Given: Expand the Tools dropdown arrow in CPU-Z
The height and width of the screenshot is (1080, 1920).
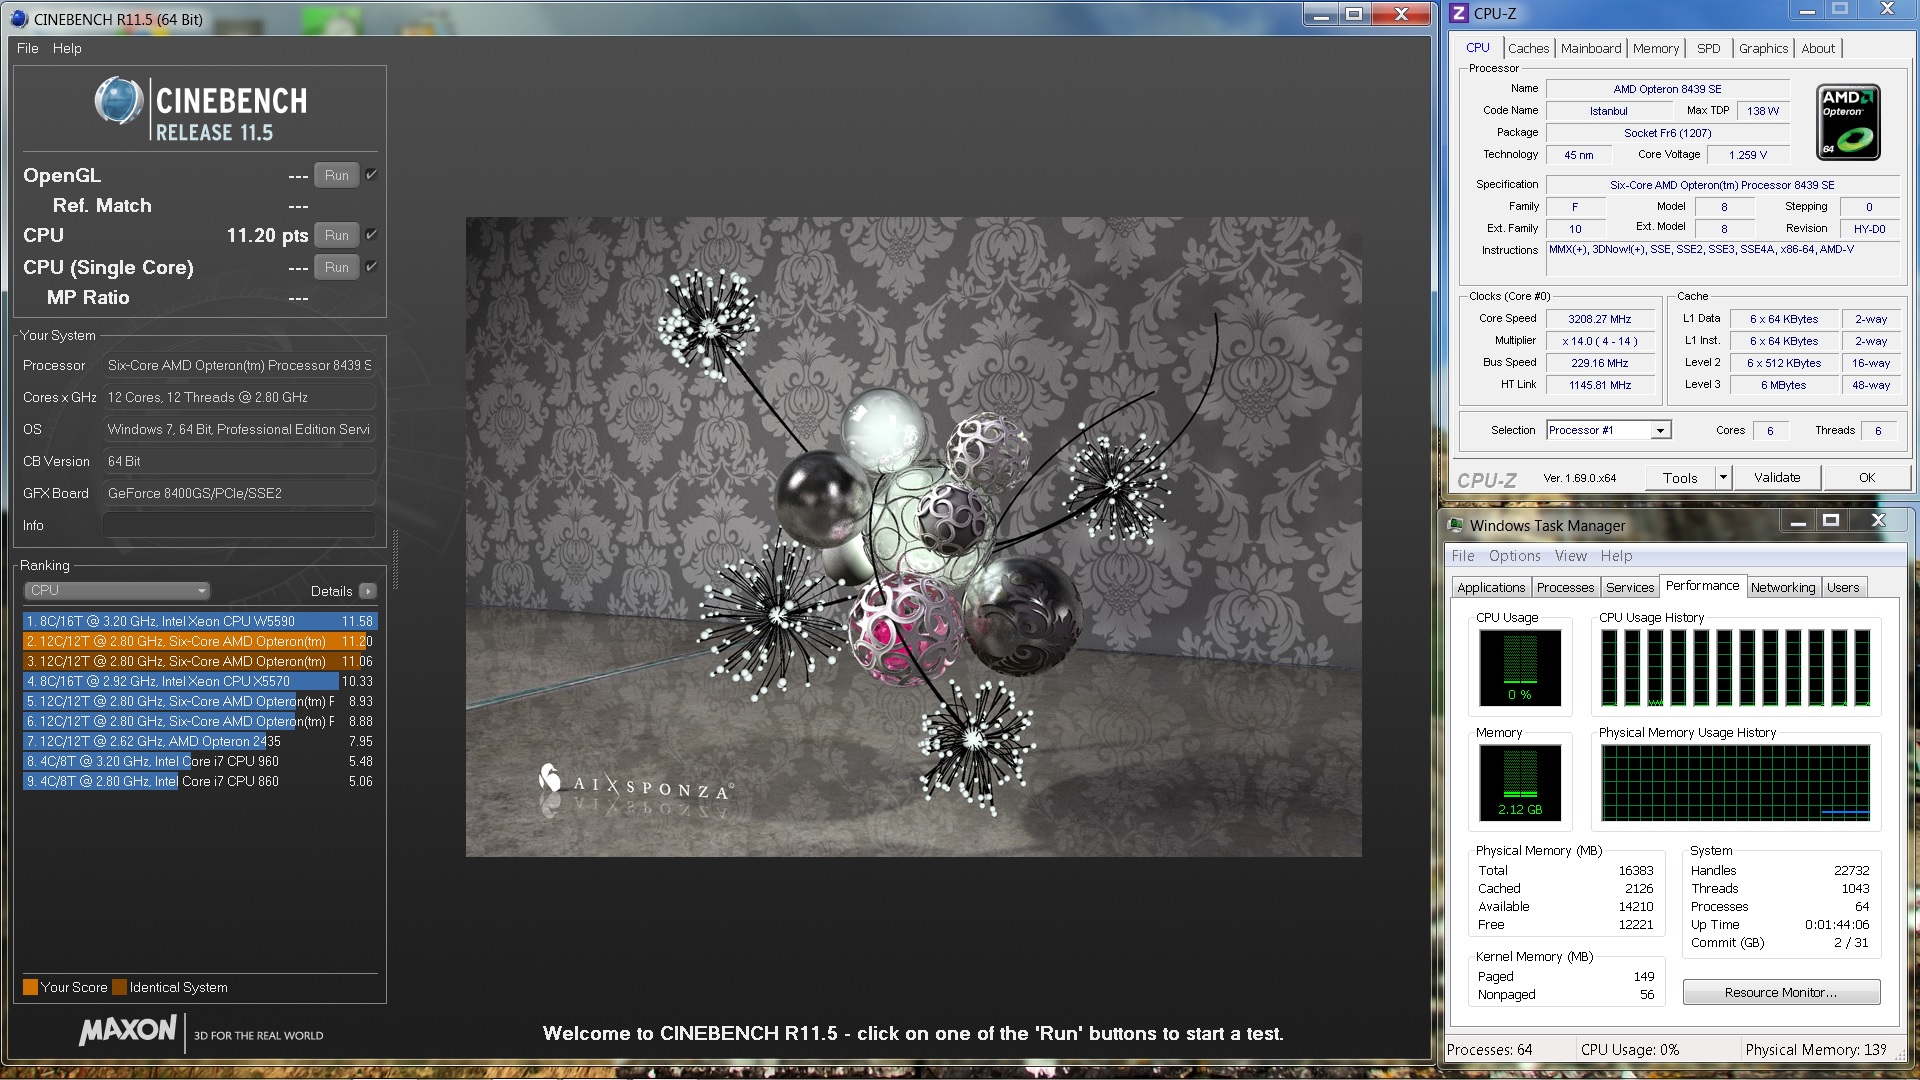Looking at the screenshot, I should click(1723, 477).
